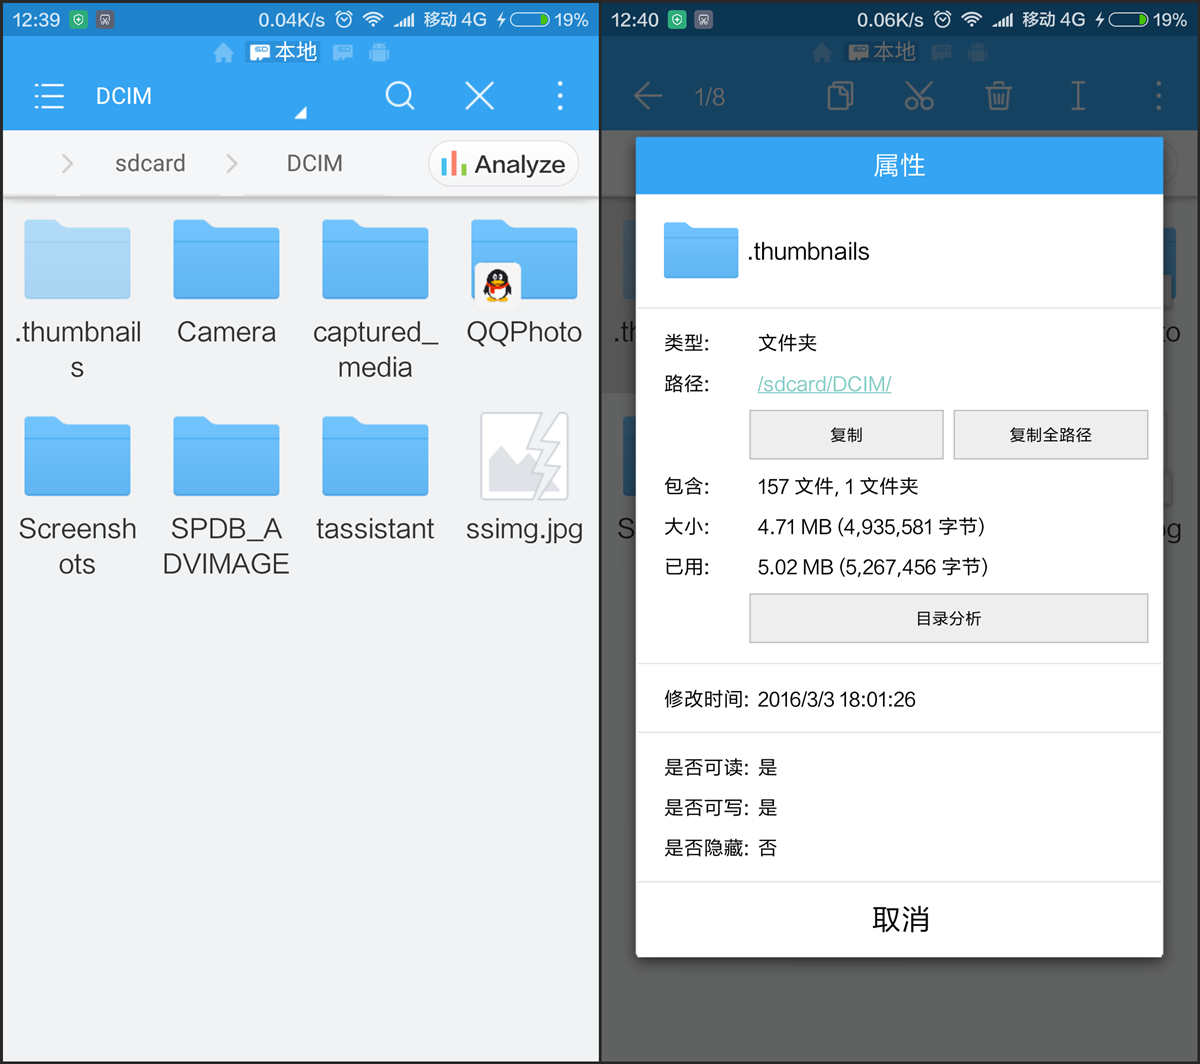1200x1064 pixels.
Task: Tap the search magnifier icon
Action: [400, 96]
